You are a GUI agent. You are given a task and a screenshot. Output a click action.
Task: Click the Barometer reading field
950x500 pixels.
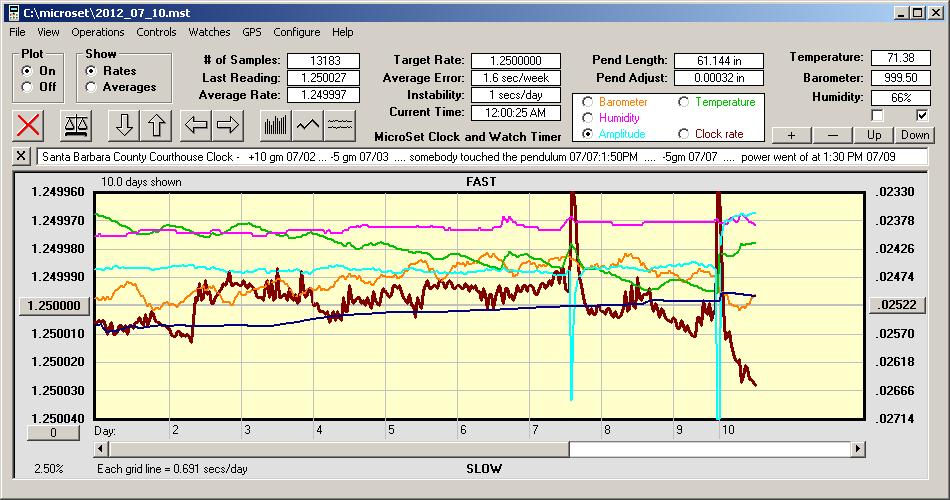[x=900, y=78]
